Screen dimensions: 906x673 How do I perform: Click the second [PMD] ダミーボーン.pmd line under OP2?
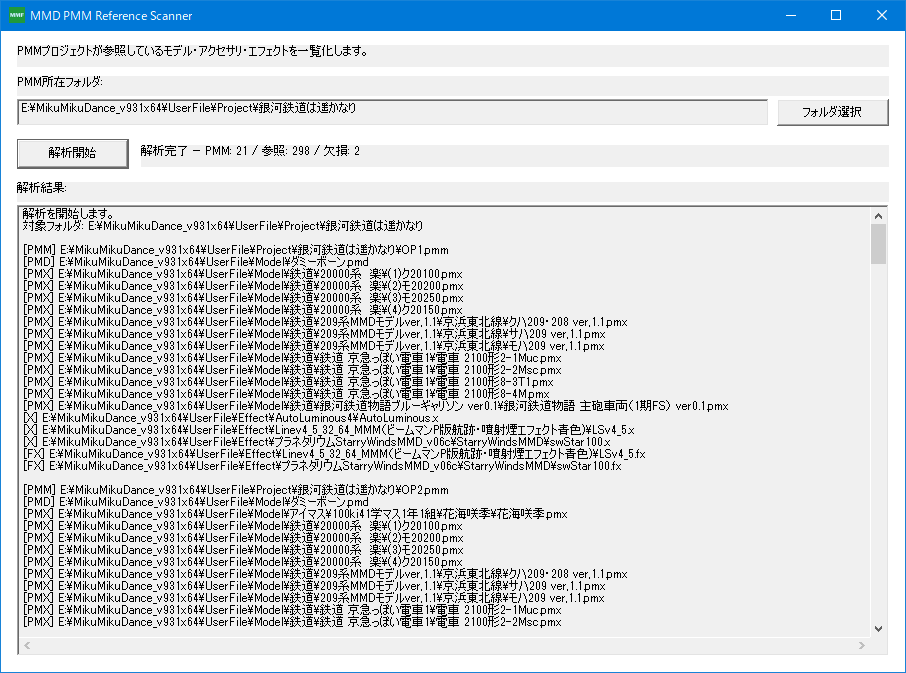point(196,502)
